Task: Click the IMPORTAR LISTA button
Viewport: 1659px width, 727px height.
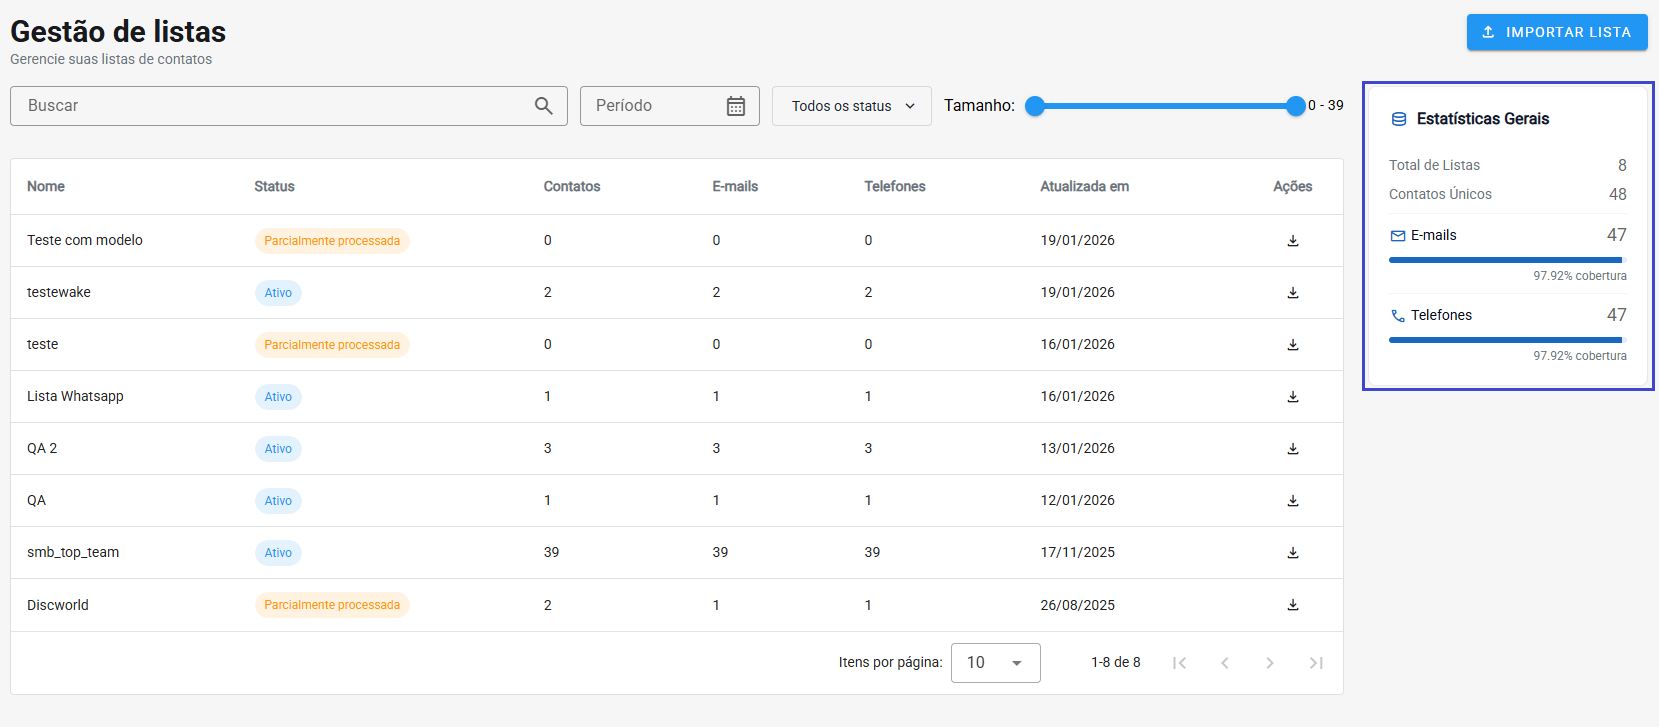Action: pos(1556,32)
